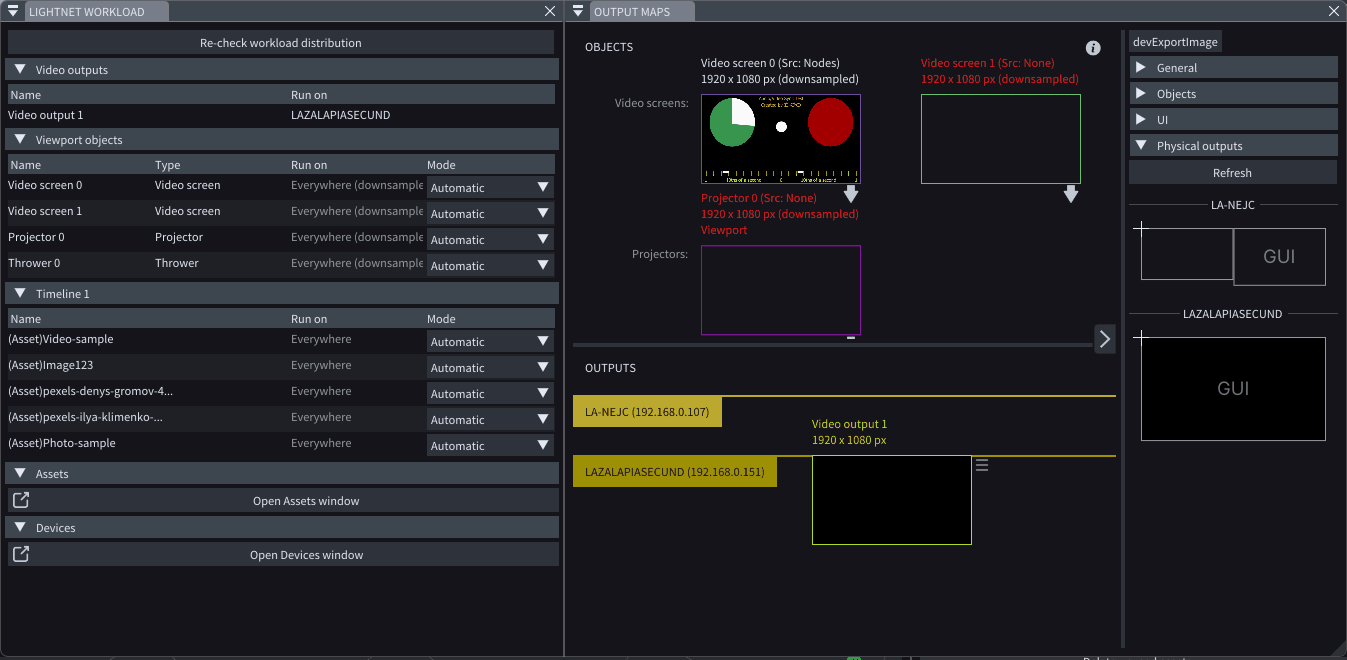1347x660 pixels.
Task: Open hamburger menu beside Video output 1
Action: (x=982, y=465)
